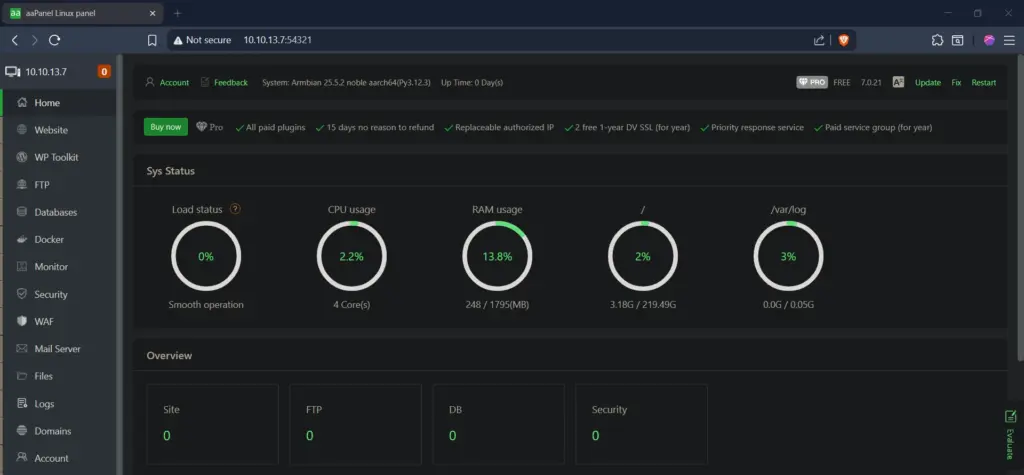Click the PRO badge in header
Screen dimensions: 1024x475
pyautogui.click(x=812, y=82)
